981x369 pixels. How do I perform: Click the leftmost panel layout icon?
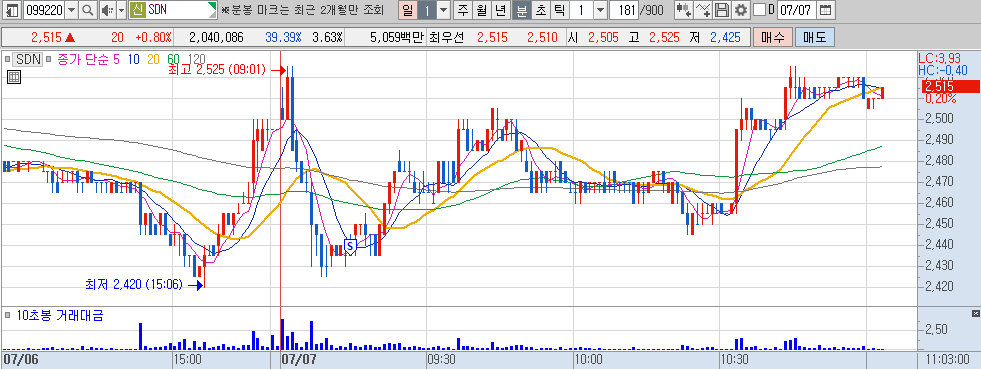tap(12, 10)
